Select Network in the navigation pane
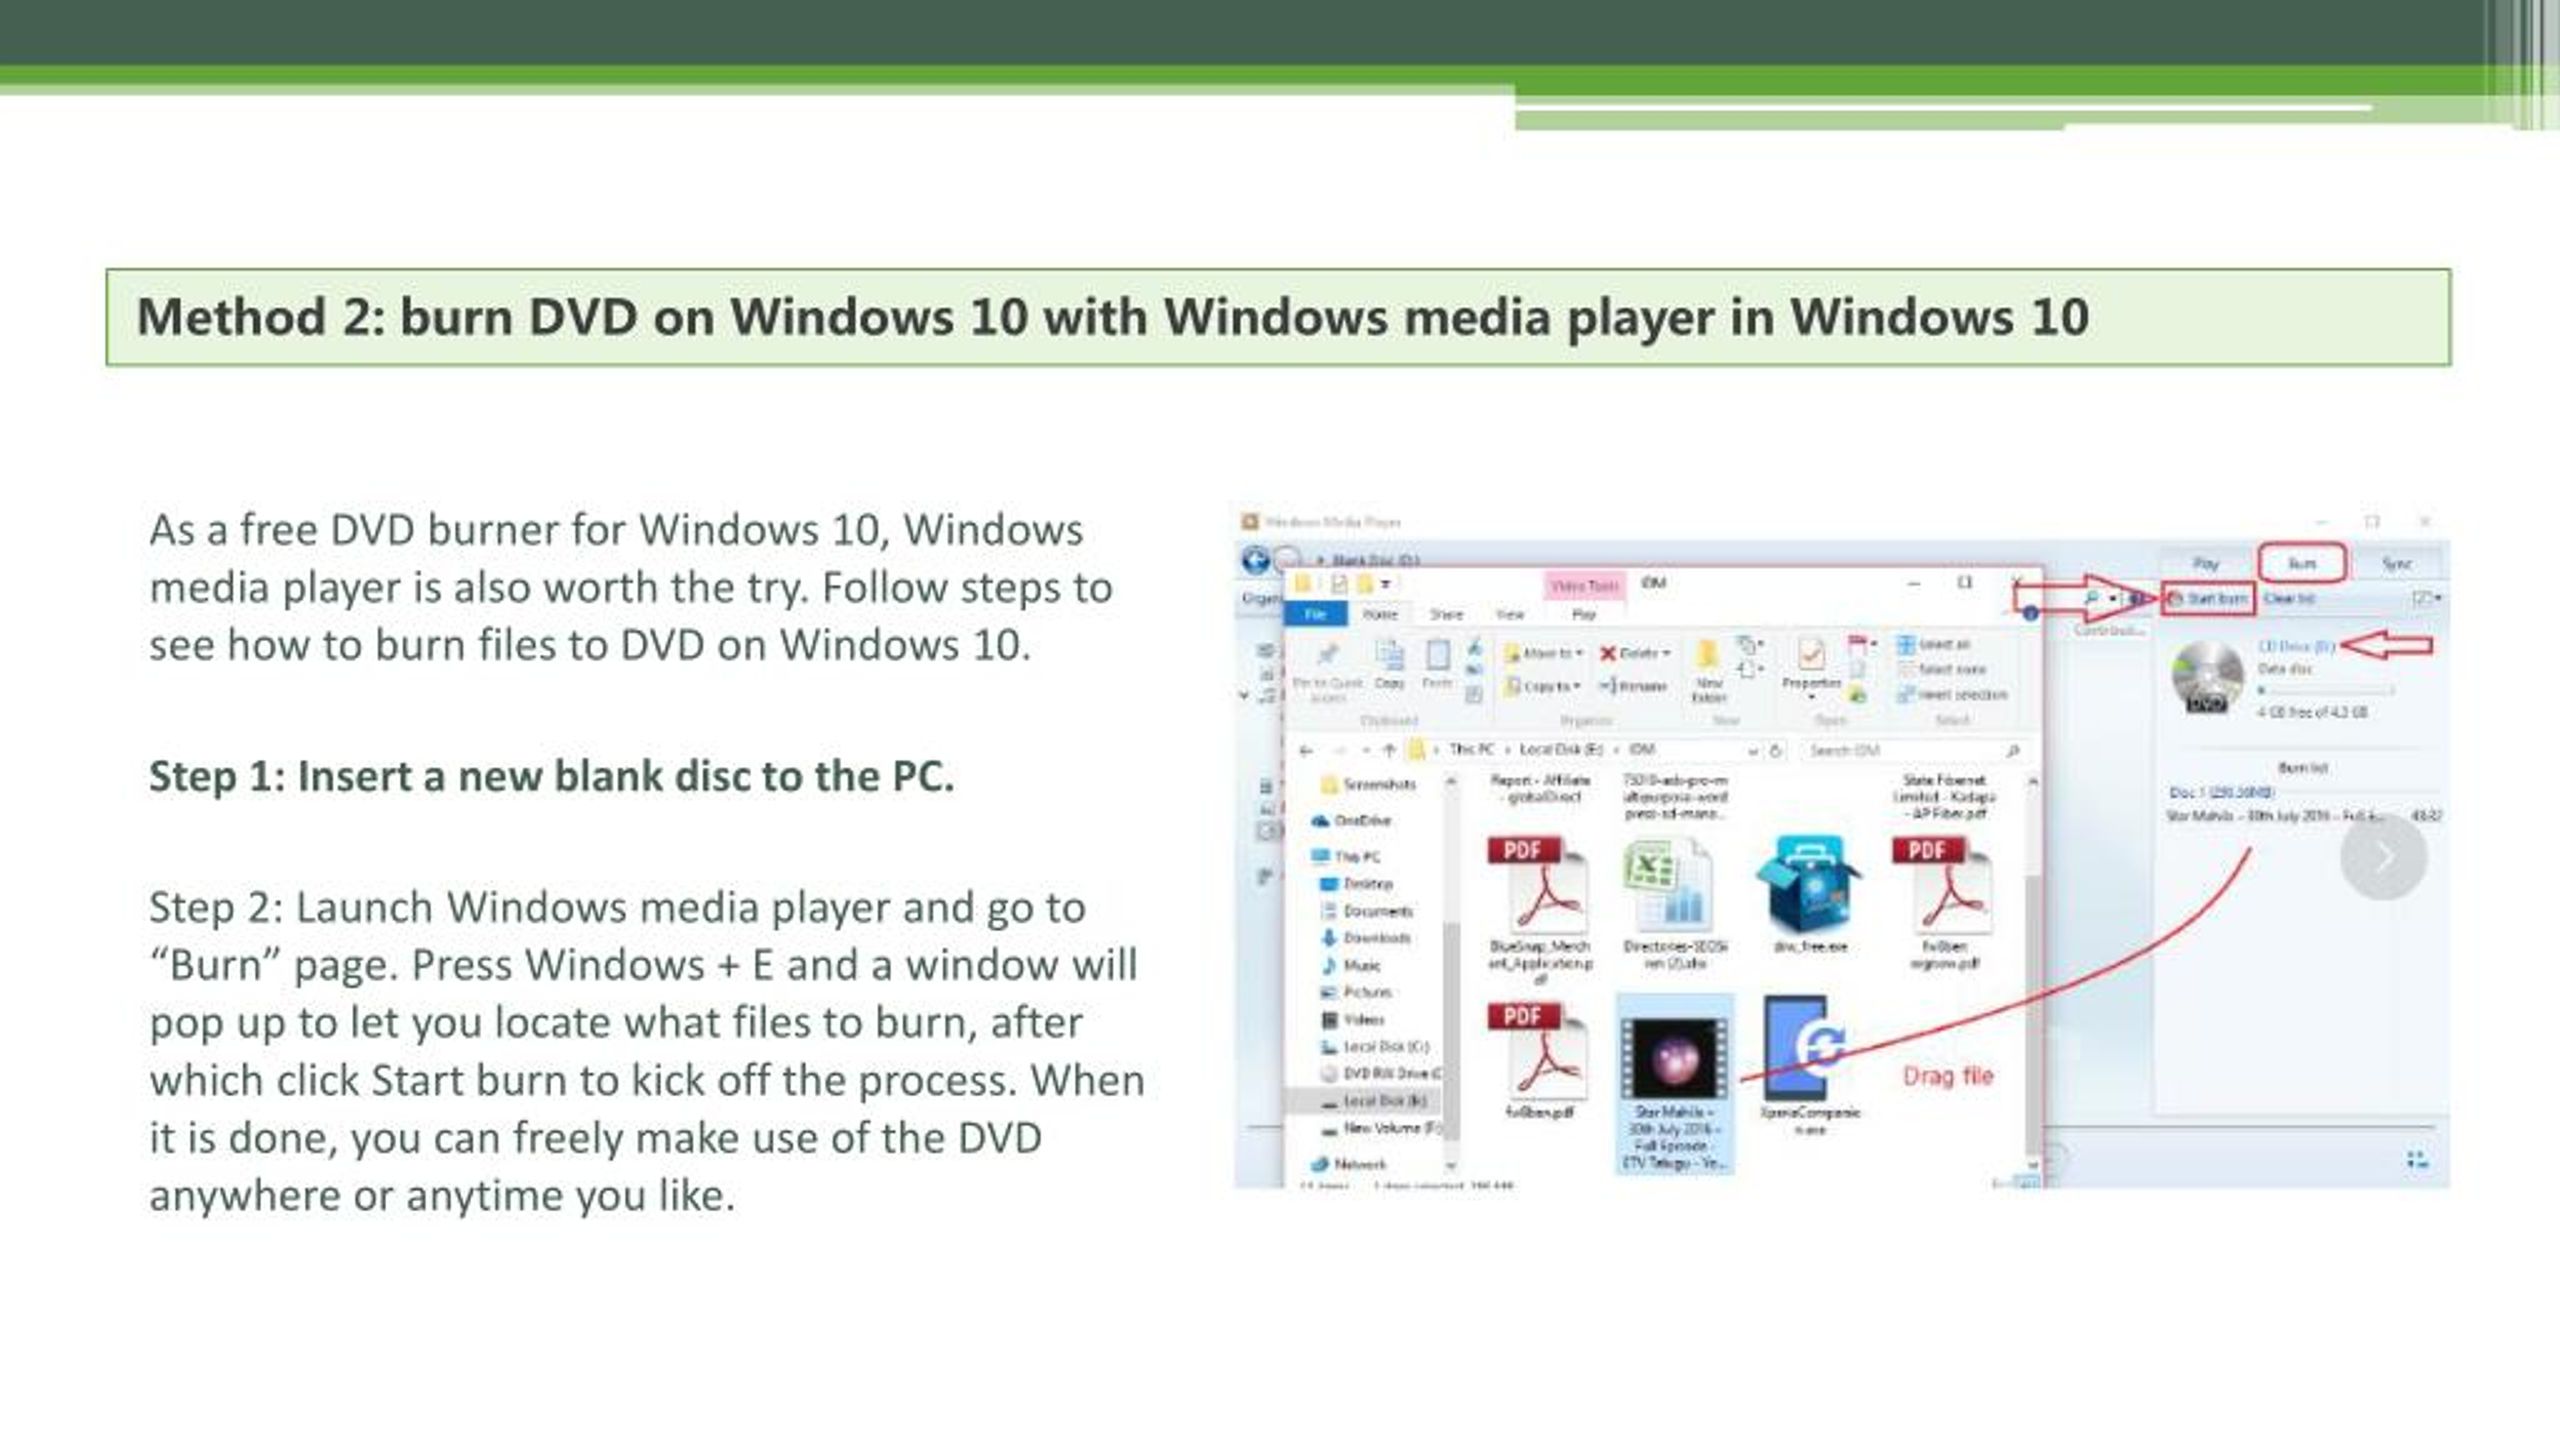The width and height of the screenshot is (2560, 1440). click(1349, 1164)
